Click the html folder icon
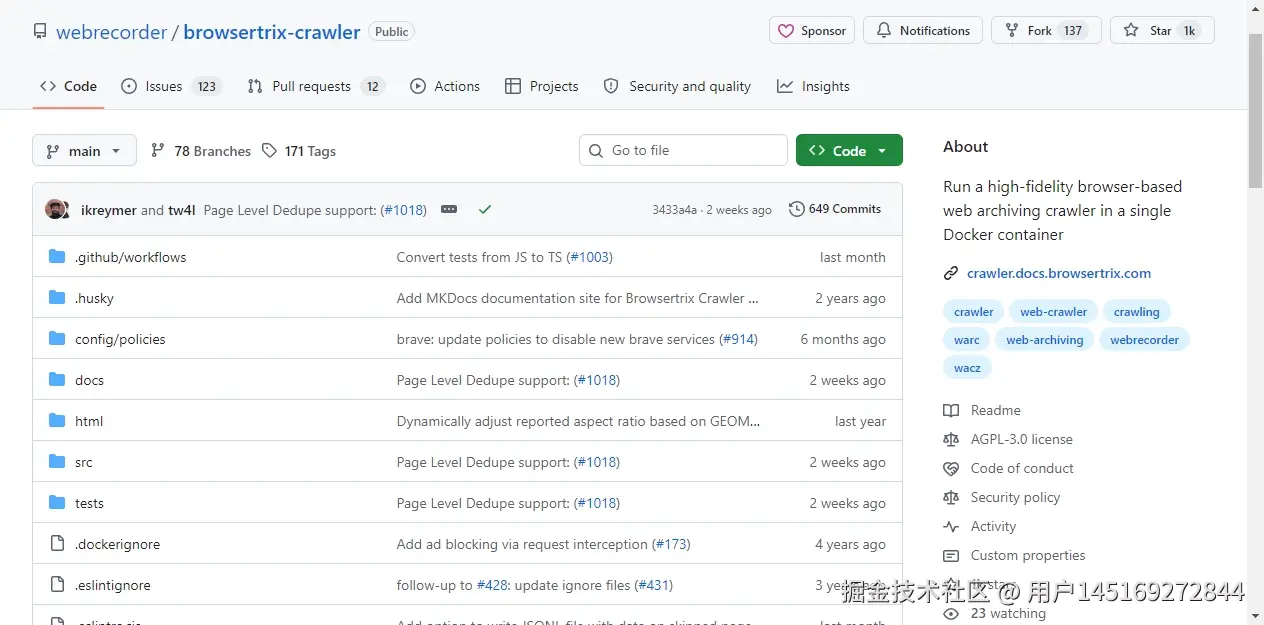Image resolution: width=1264 pixels, height=625 pixels. tap(57, 421)
